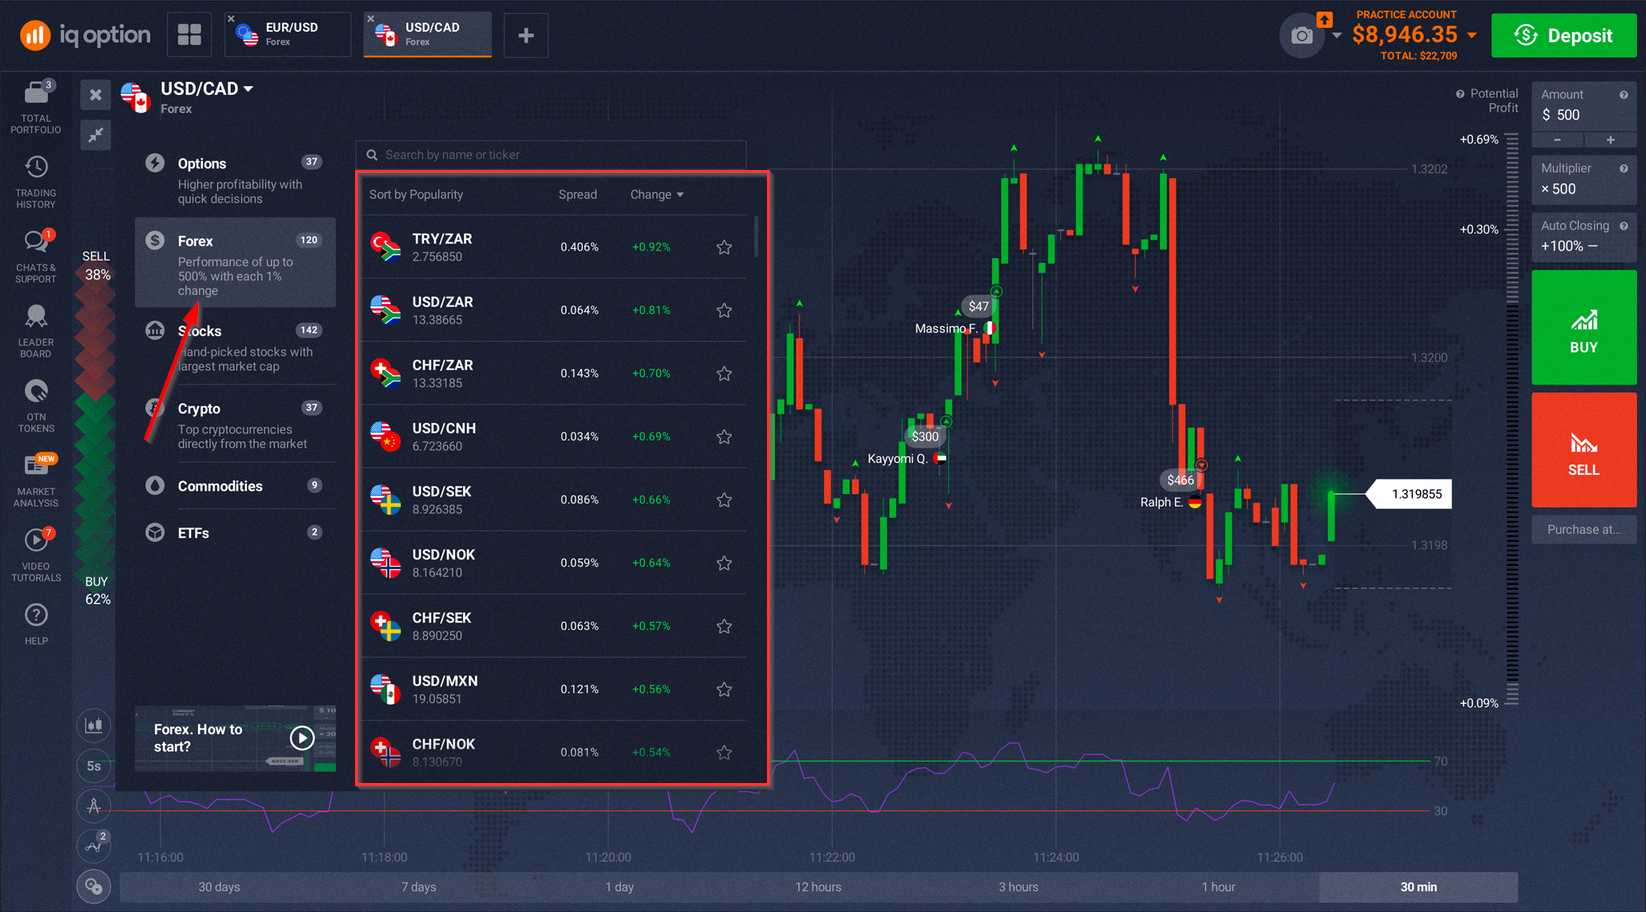Expand the practice account balance dropdown

coord(1472,35)
